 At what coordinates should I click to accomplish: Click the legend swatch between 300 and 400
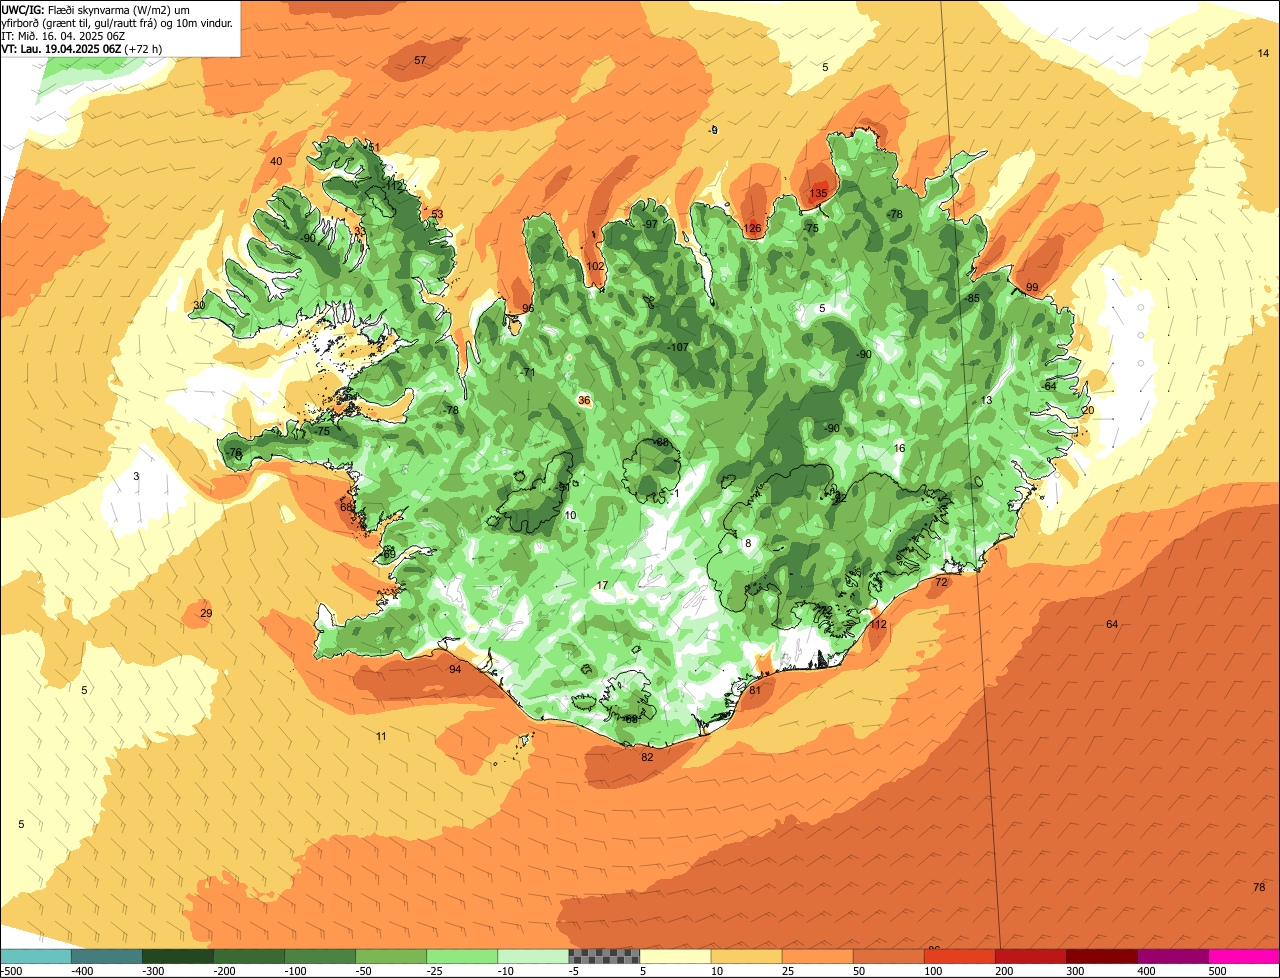pos(1101,956)
